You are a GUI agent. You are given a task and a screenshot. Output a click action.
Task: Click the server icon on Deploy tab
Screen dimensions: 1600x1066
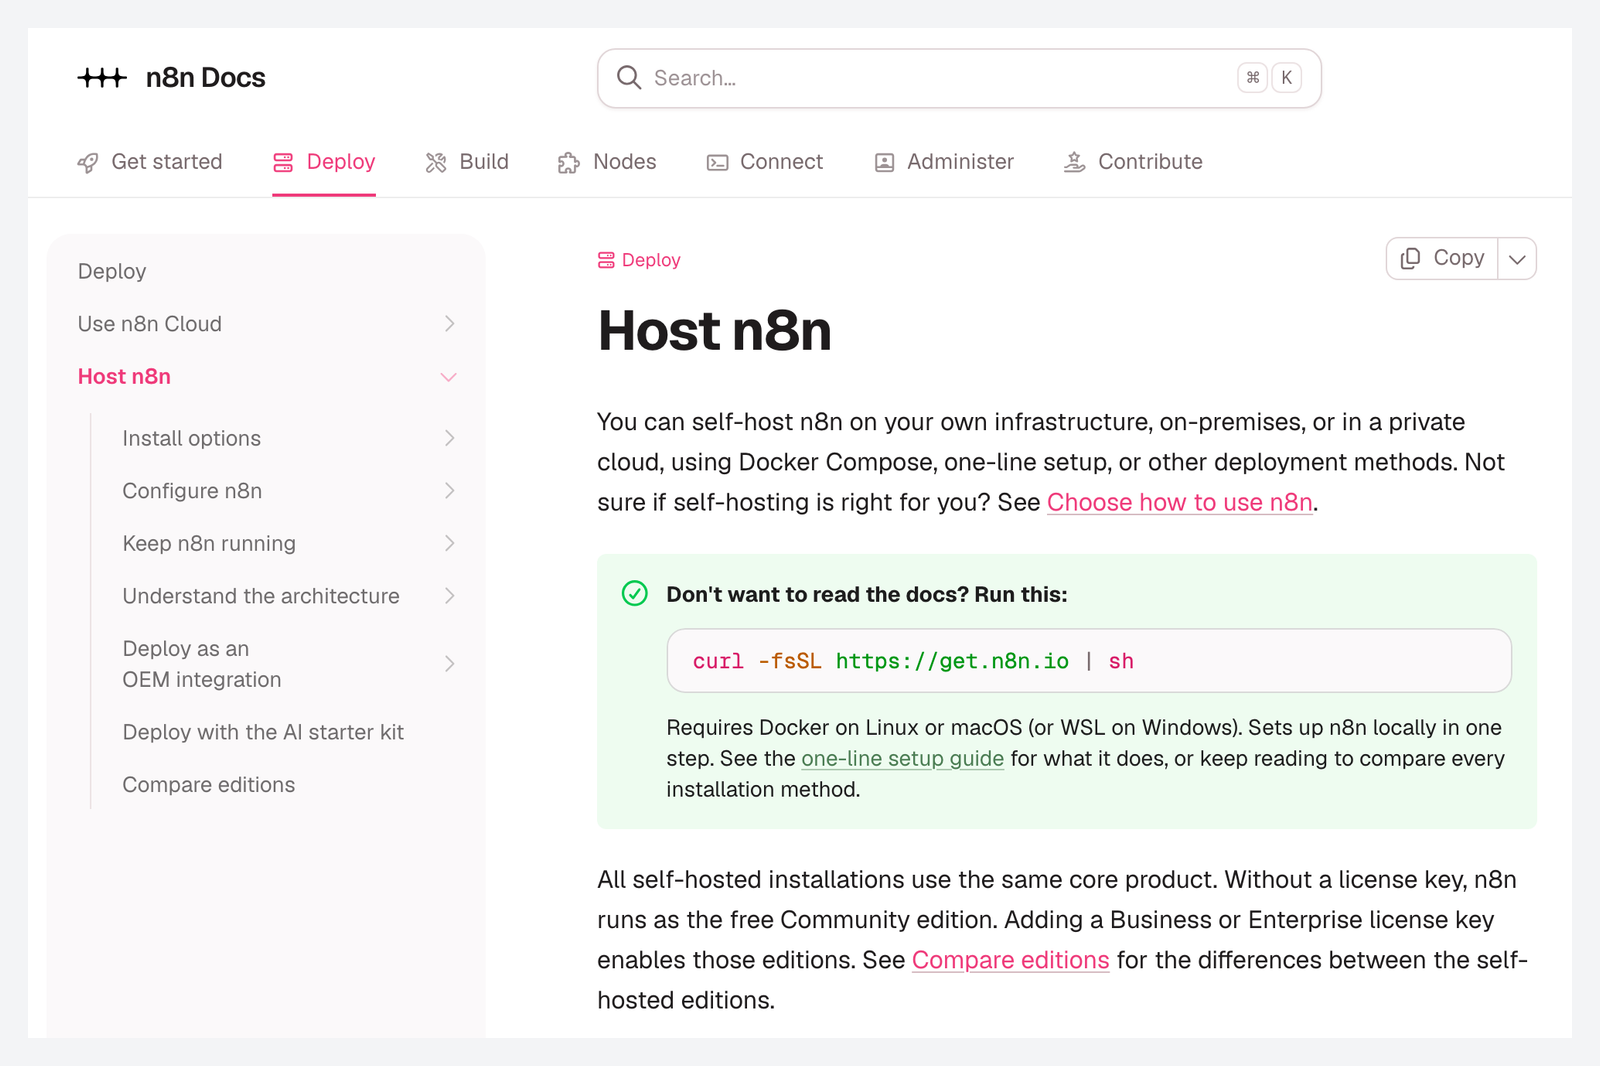click(283, 163)
